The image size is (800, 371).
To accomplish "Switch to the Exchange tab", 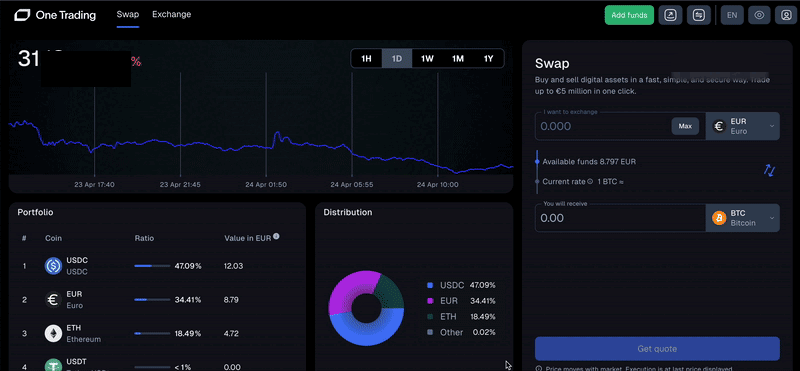I will tap(171, 14).
